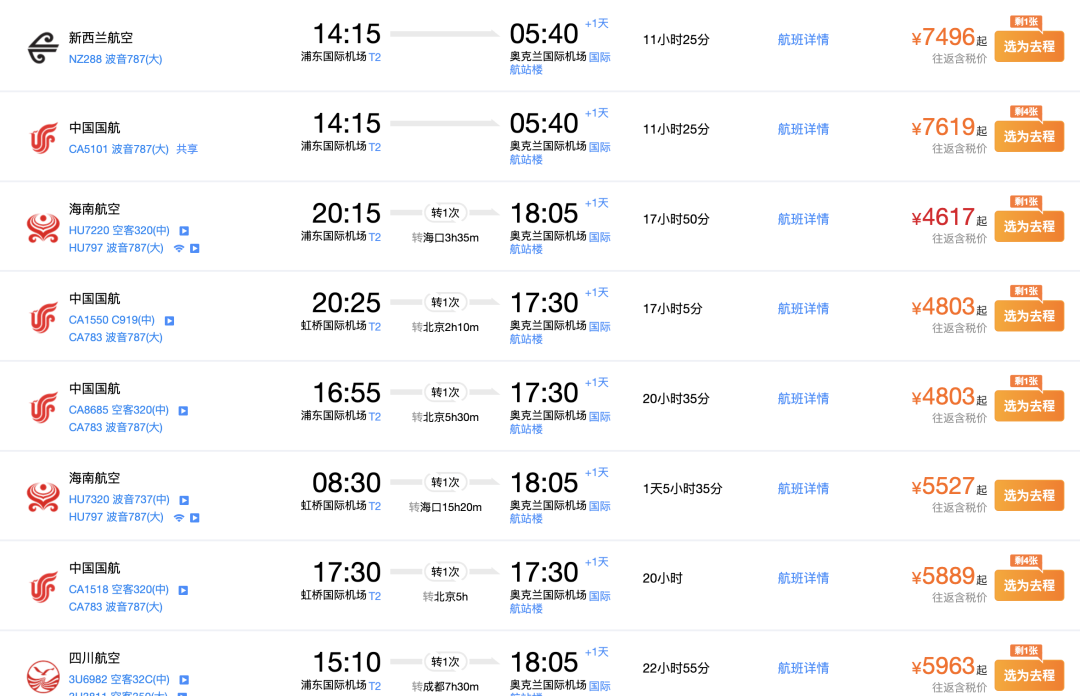
Task: Choose the ¥4617 Hainan flight as outbound
Action: (x=1029, y=227)
